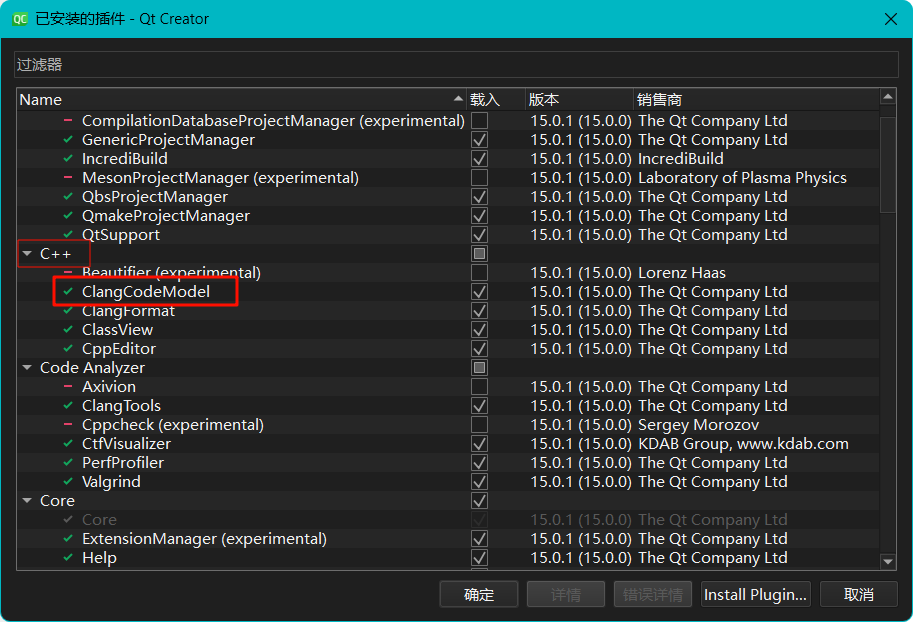
Task: Click the 销售商 column header
Action: (x=756, y=100)
